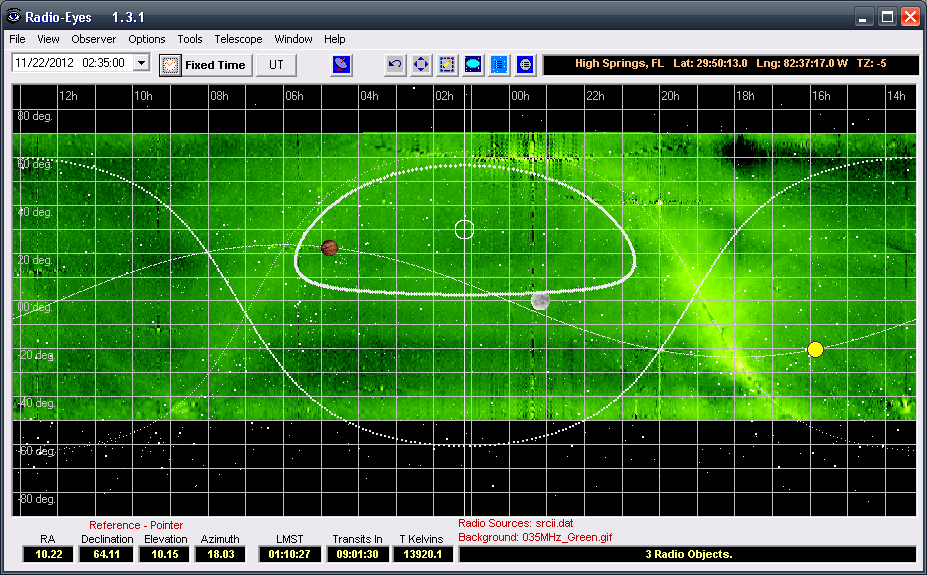Click the gray Moon marker on map
Screen dimensions: 927x575
(540, 300)
